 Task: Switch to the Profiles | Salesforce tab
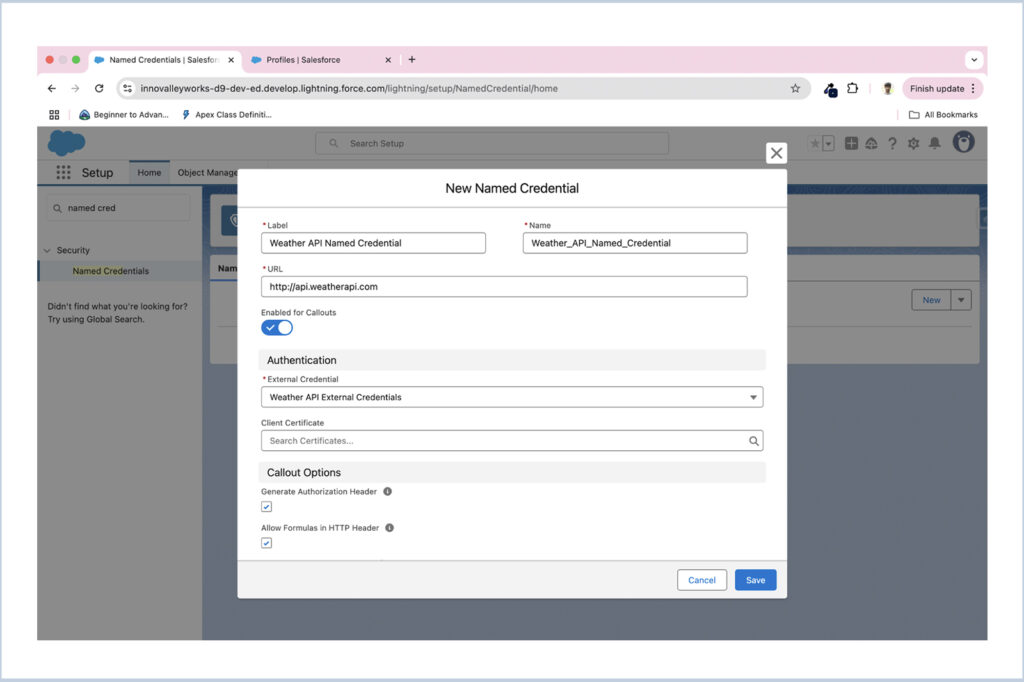coord(319,59)
